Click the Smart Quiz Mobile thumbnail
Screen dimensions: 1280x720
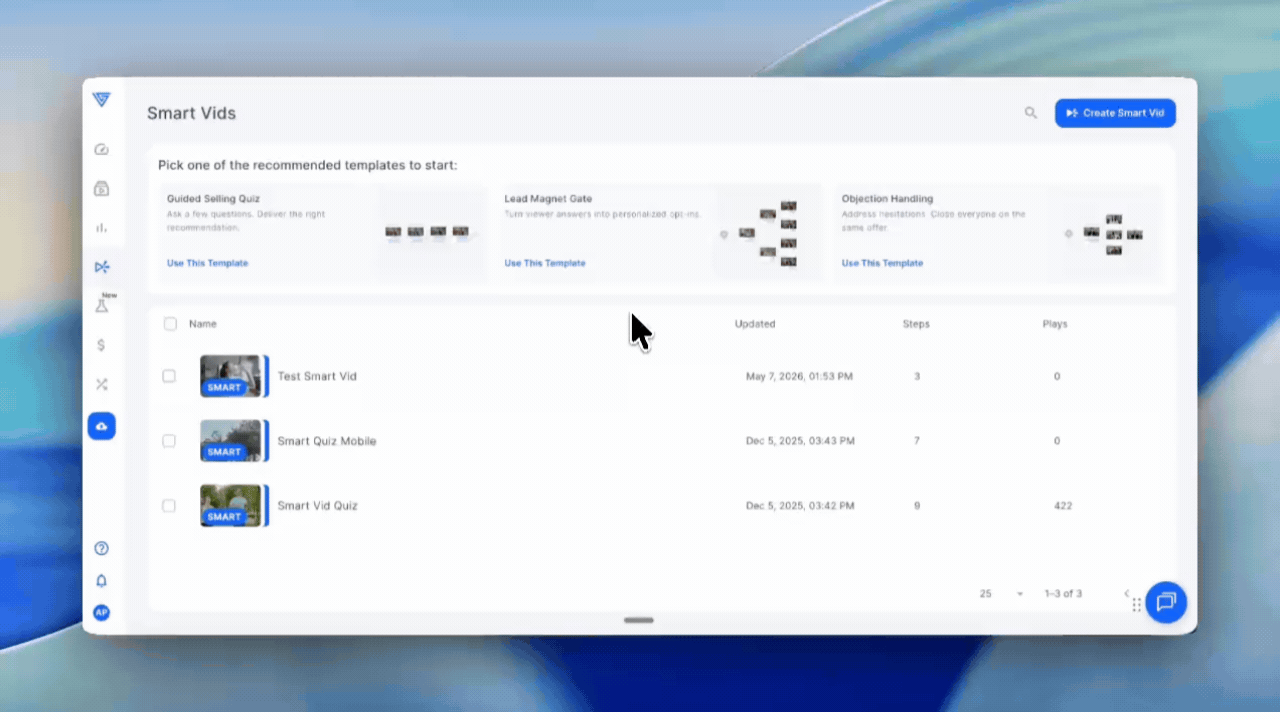pos(234,441)
